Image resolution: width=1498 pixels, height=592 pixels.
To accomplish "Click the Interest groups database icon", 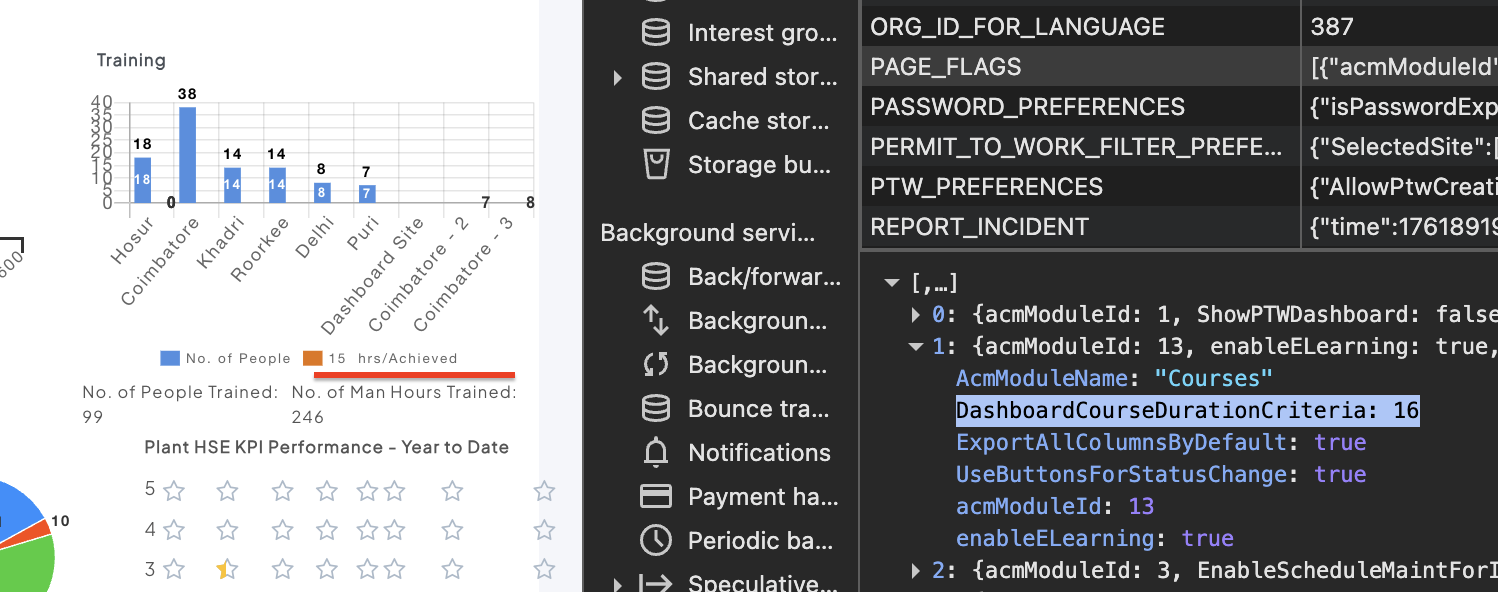I will click(656, 33).
